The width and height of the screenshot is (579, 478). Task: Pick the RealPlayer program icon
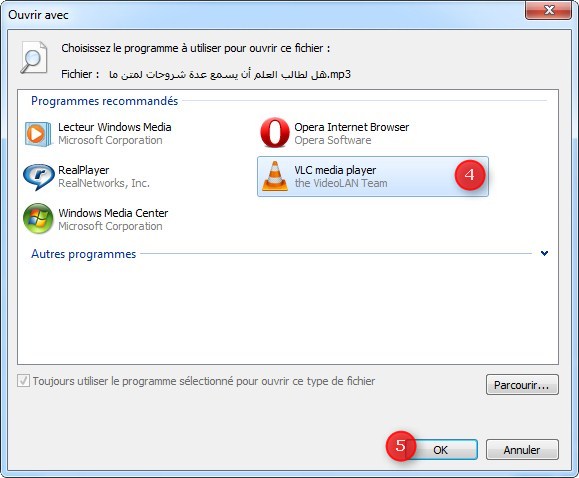point(38,177)
